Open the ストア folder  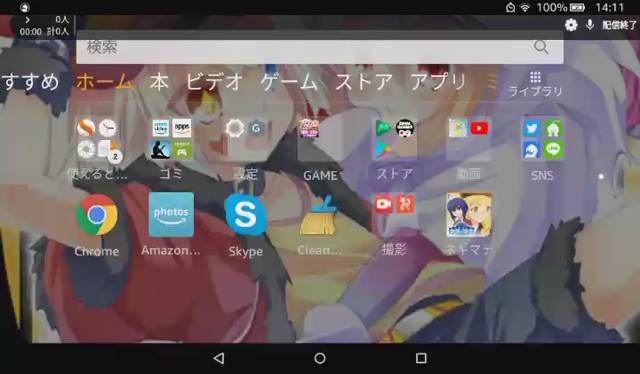click(x=394, y=139)
